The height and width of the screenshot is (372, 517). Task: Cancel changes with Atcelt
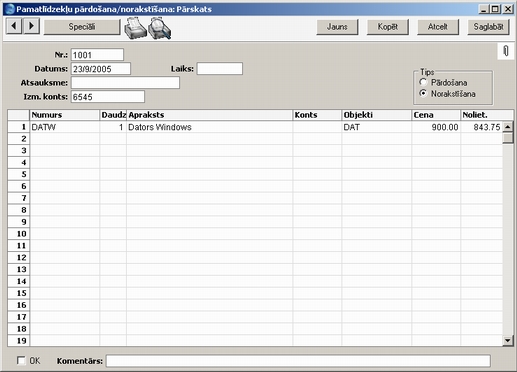[x=438, y=27]
